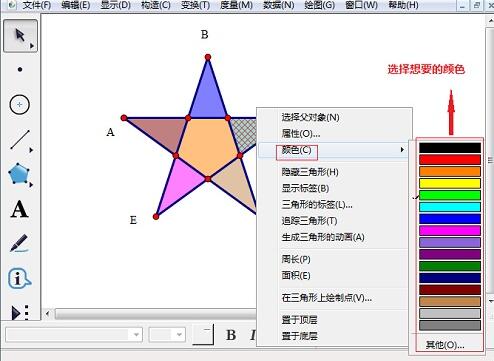Pick the orange color swatch
Viewport: 494px width, 361px height.
[450, 172]
